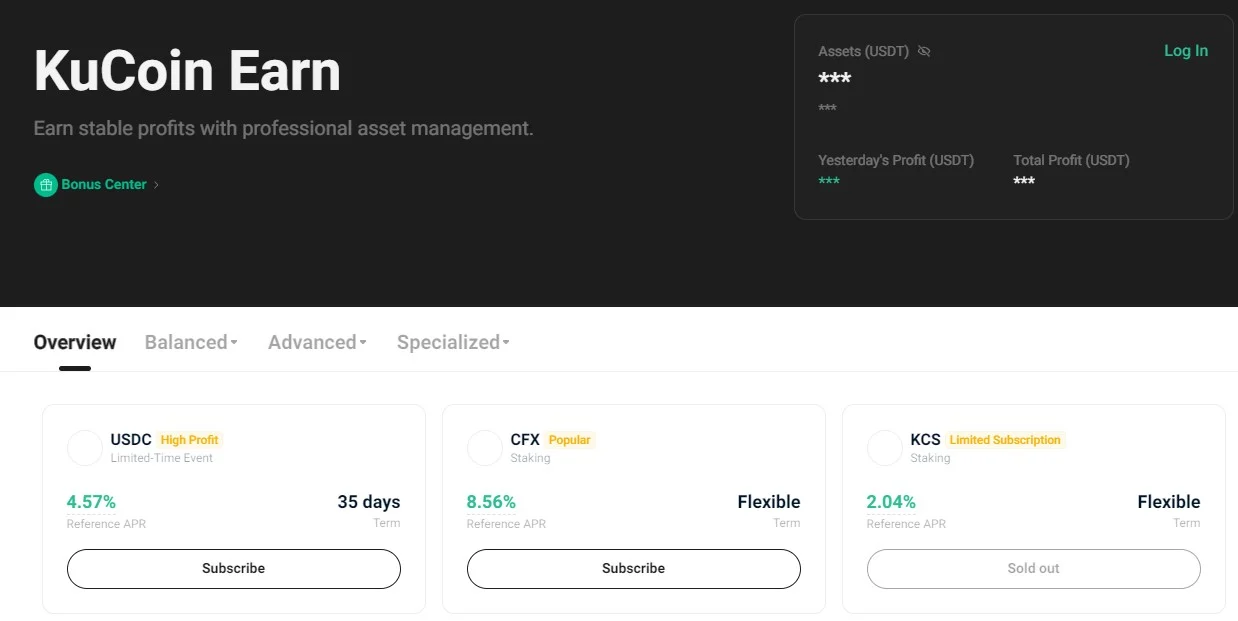Click the Popular tag on CFX
This screenshot has width=1238, height=621.
pyautogui.click(x=570, y=440)
